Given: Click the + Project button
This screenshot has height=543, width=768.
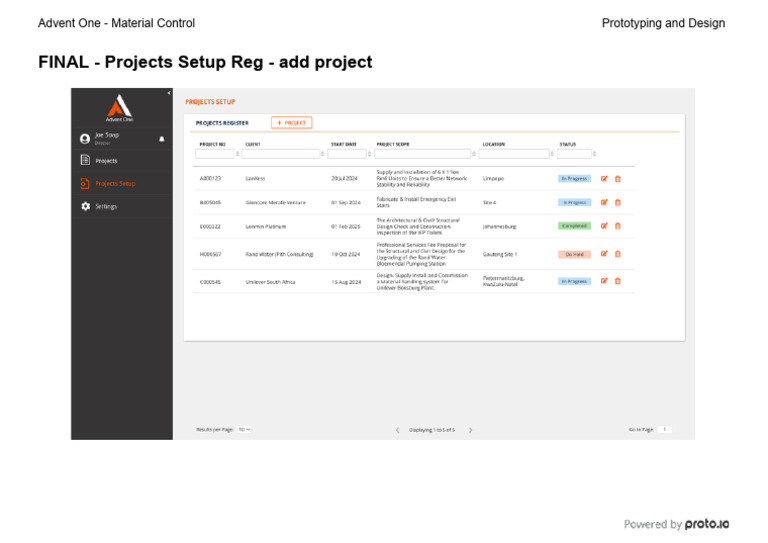Looking at the screenshot, I should click(x=291, y=122).
